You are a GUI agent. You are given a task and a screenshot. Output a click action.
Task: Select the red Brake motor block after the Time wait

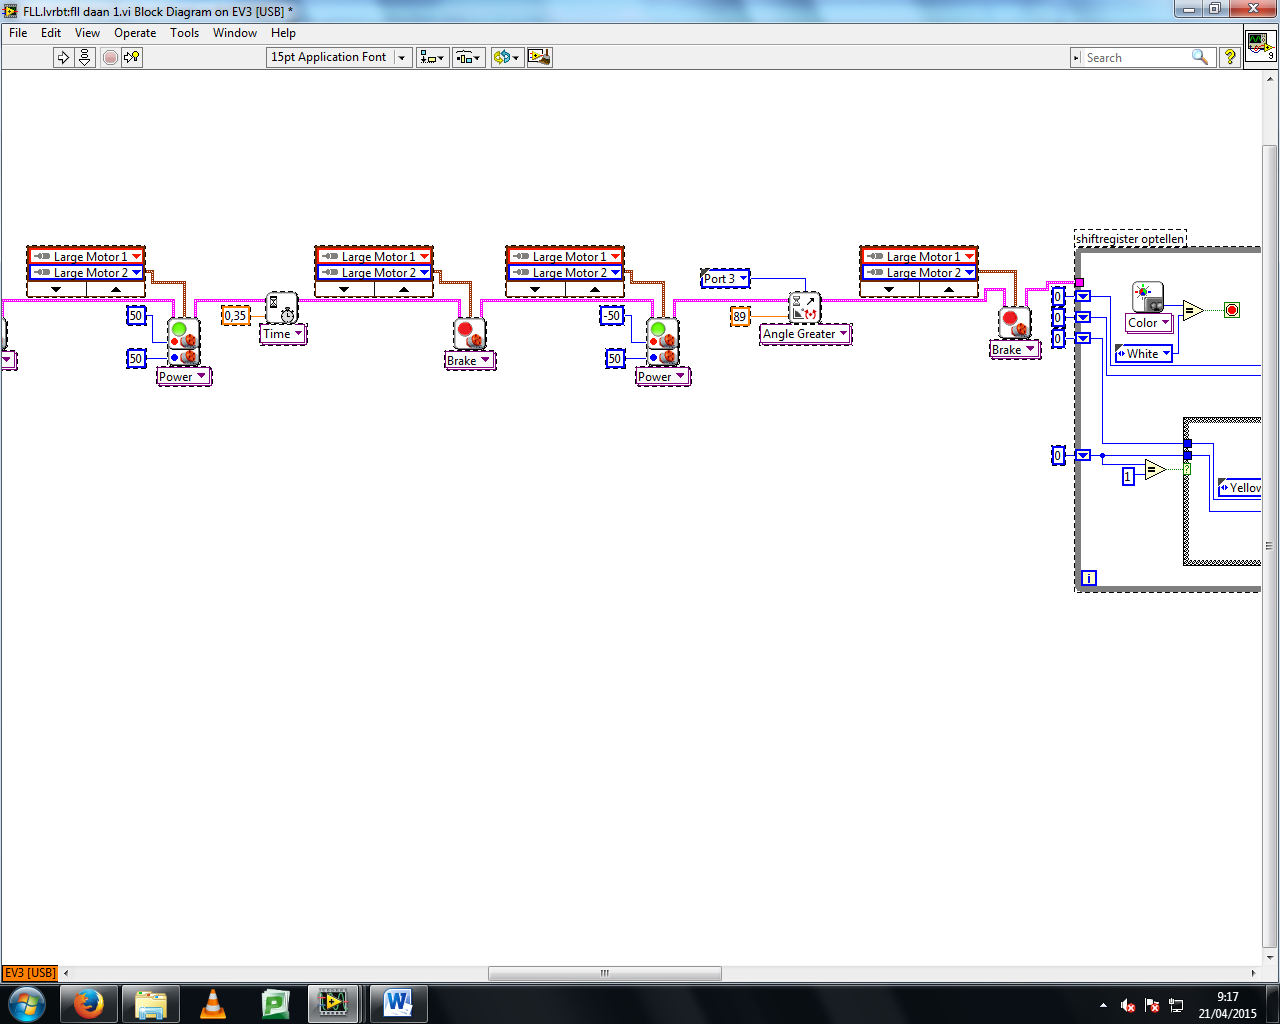coord(470,334)
